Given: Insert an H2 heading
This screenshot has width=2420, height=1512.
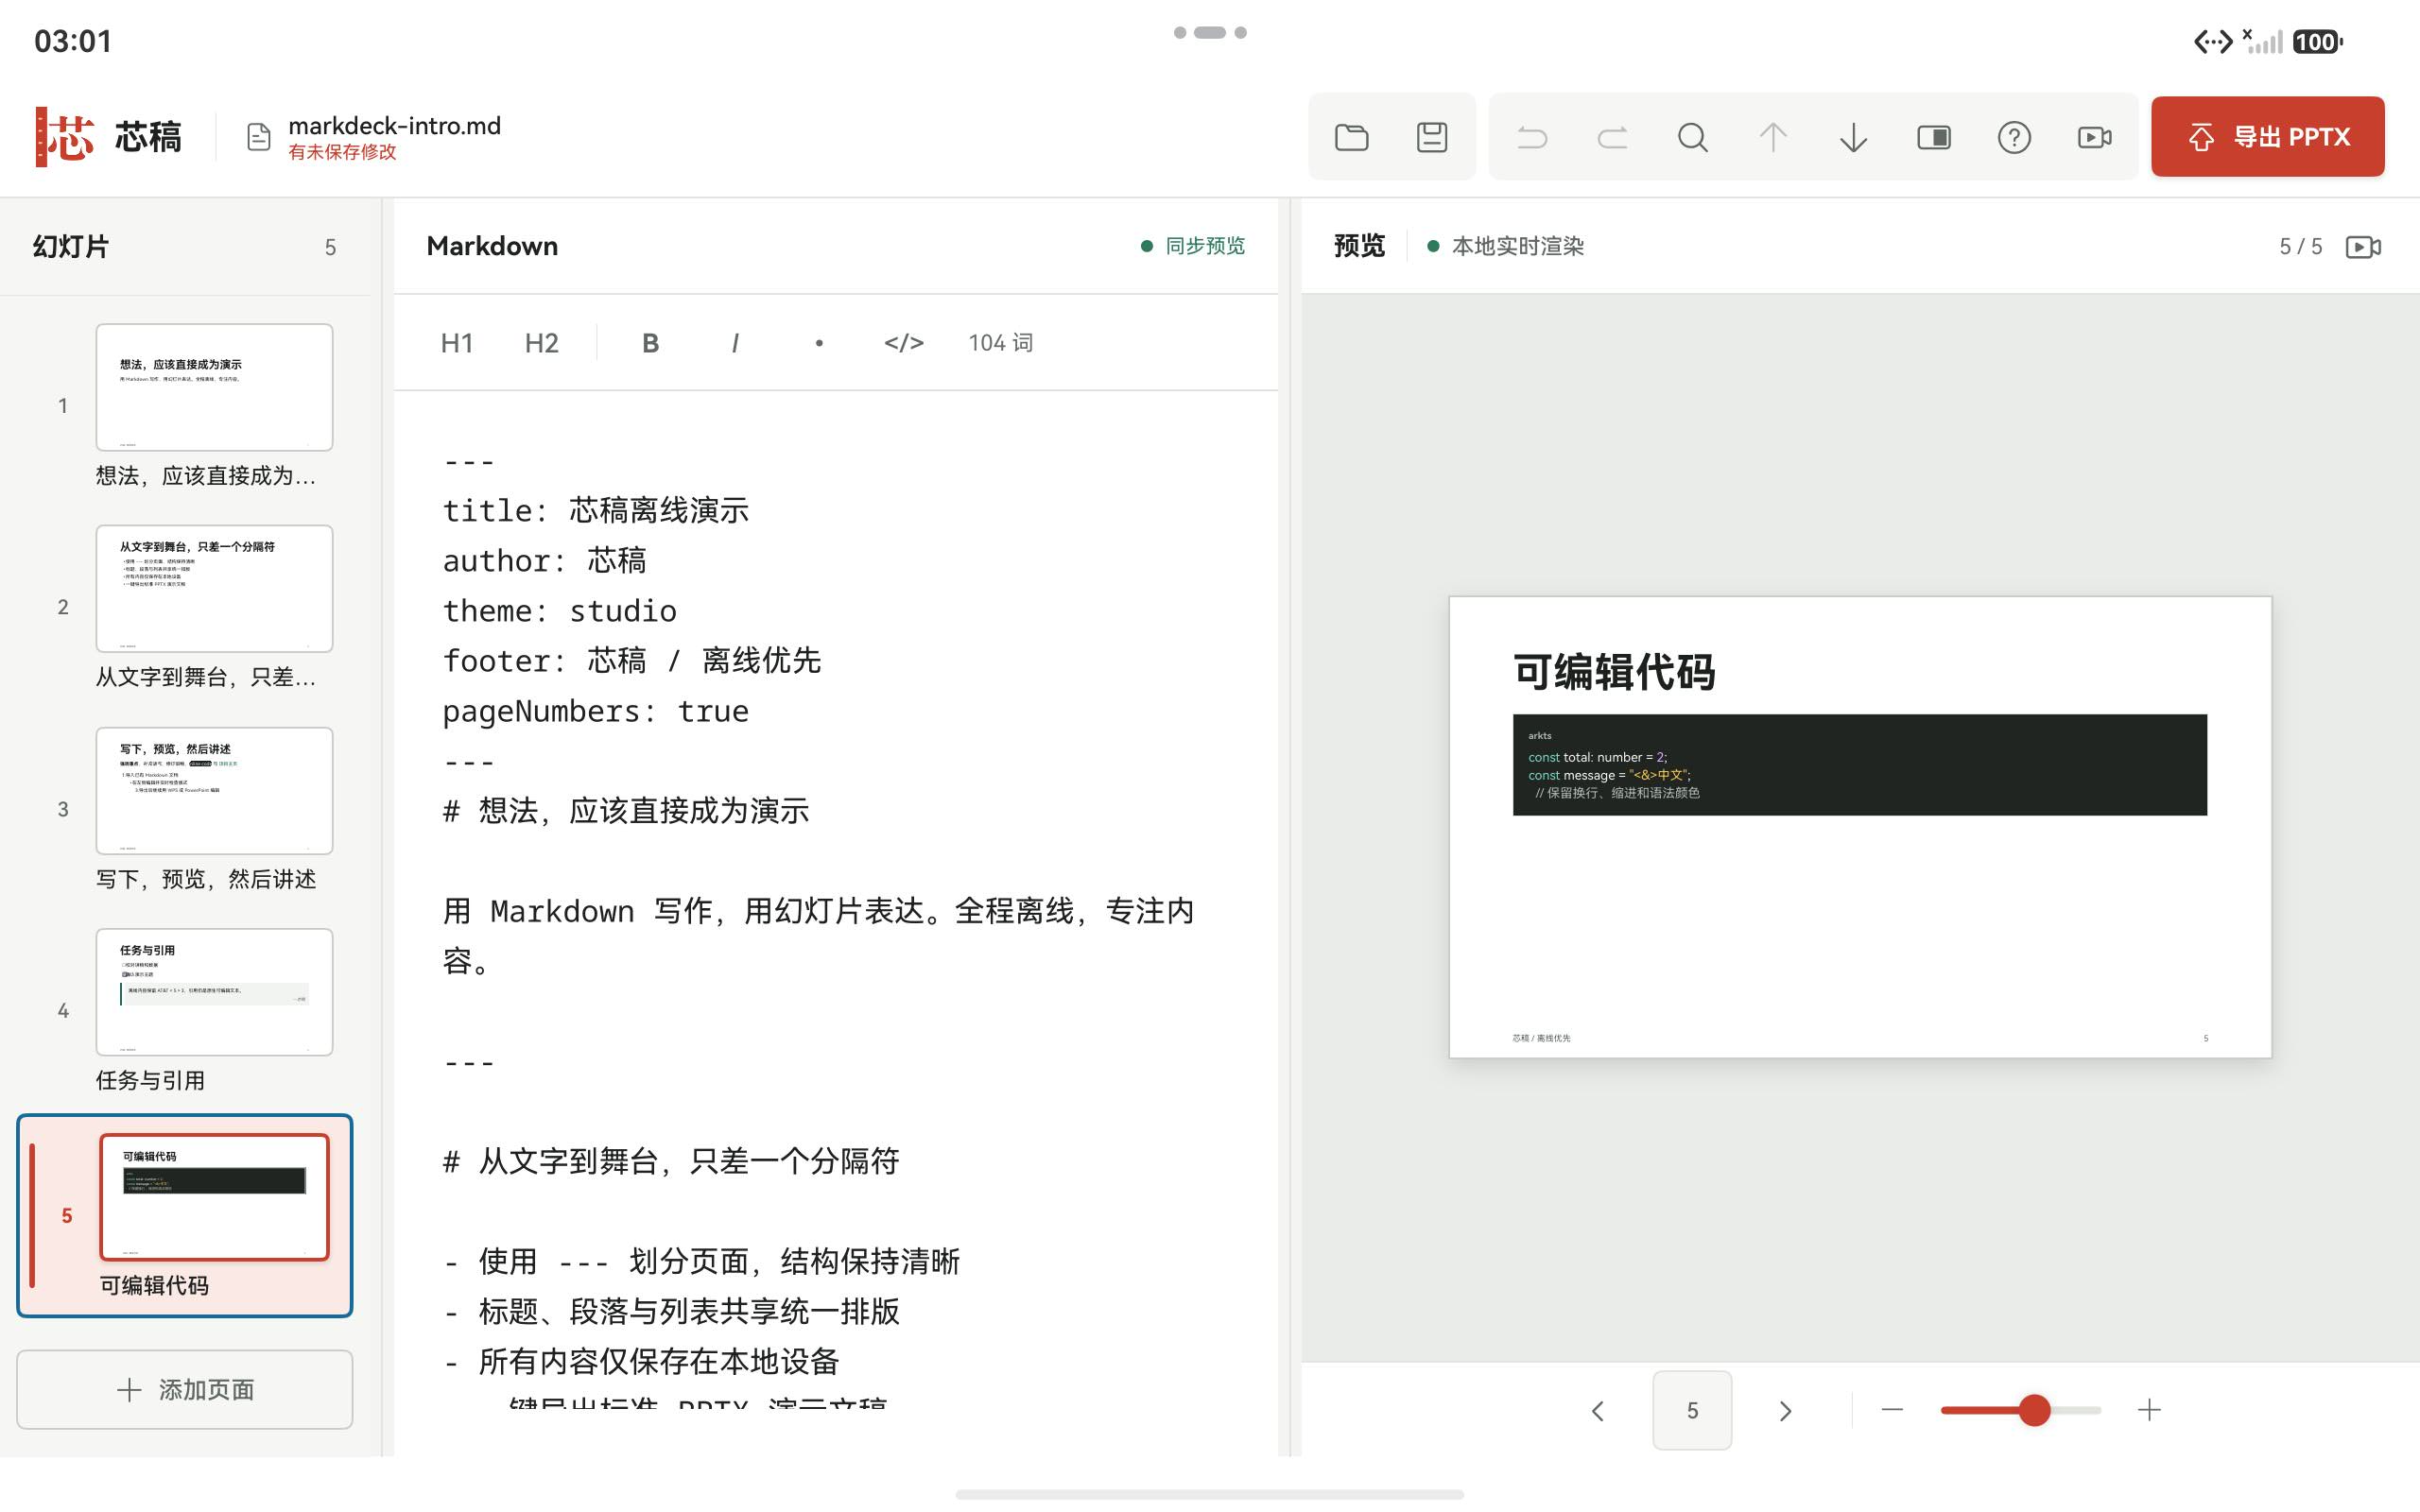Looking at the screenshot, I should [541, 343].
